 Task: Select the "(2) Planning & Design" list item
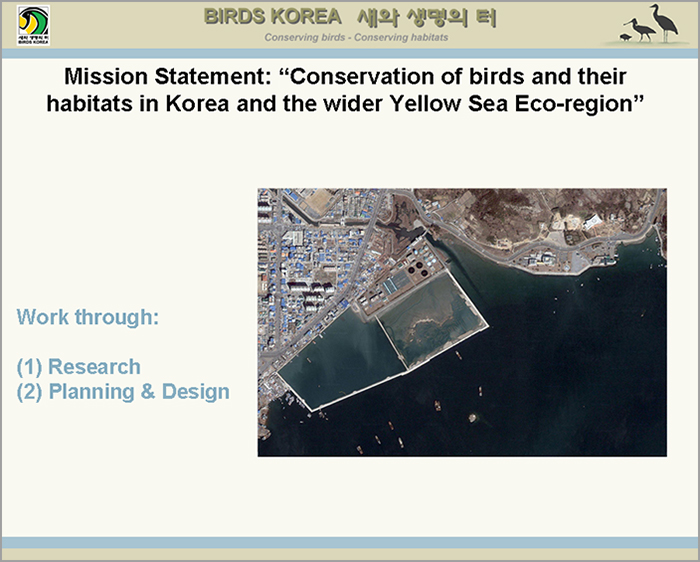pyautogui.click(x=123, y=391)
